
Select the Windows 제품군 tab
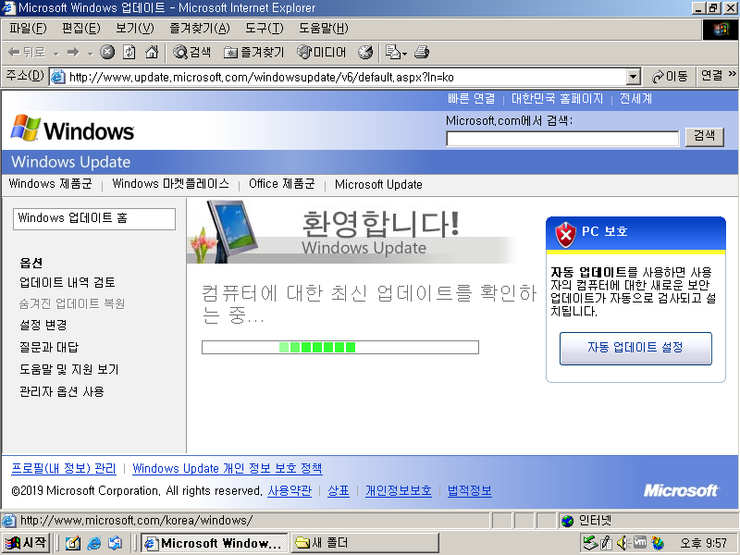pyautogui.click(x=50, y=184)
